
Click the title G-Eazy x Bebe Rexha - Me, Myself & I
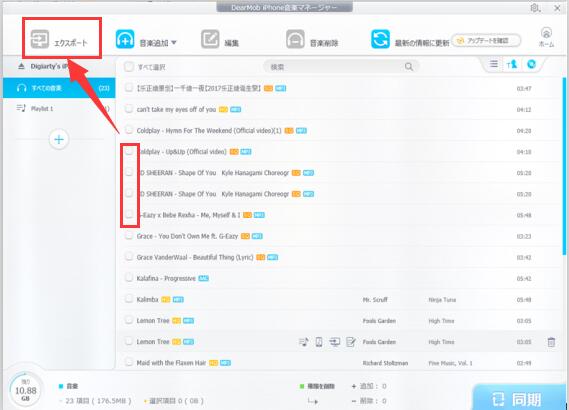click(x=190, y=215)
